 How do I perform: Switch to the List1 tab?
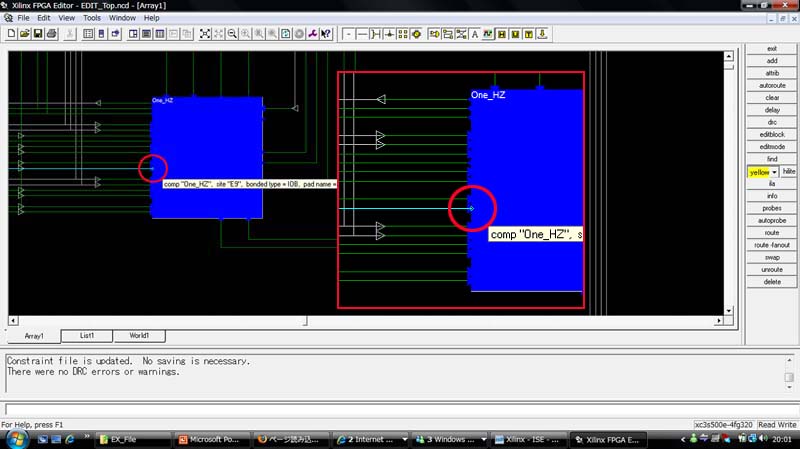point(87,336)
